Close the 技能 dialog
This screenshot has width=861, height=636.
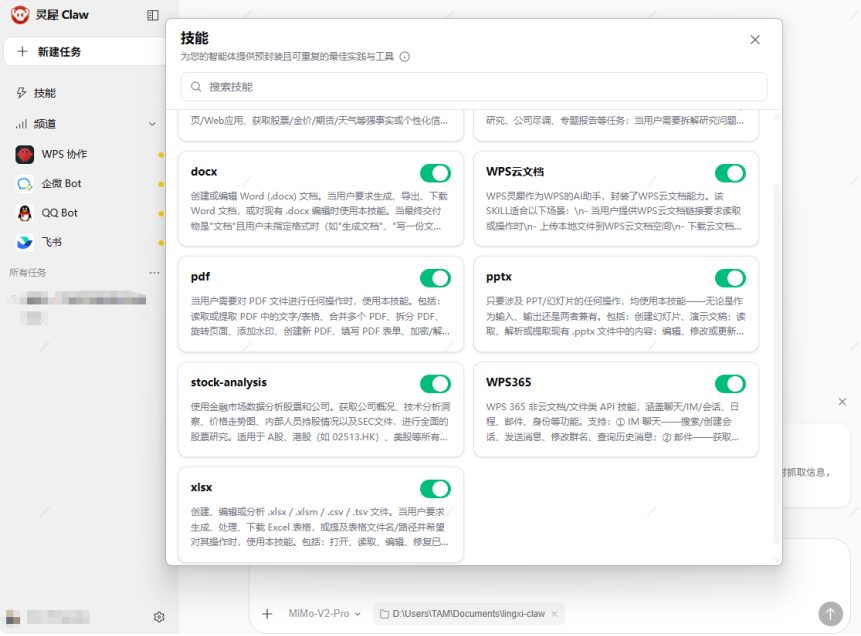coord(755,40)
